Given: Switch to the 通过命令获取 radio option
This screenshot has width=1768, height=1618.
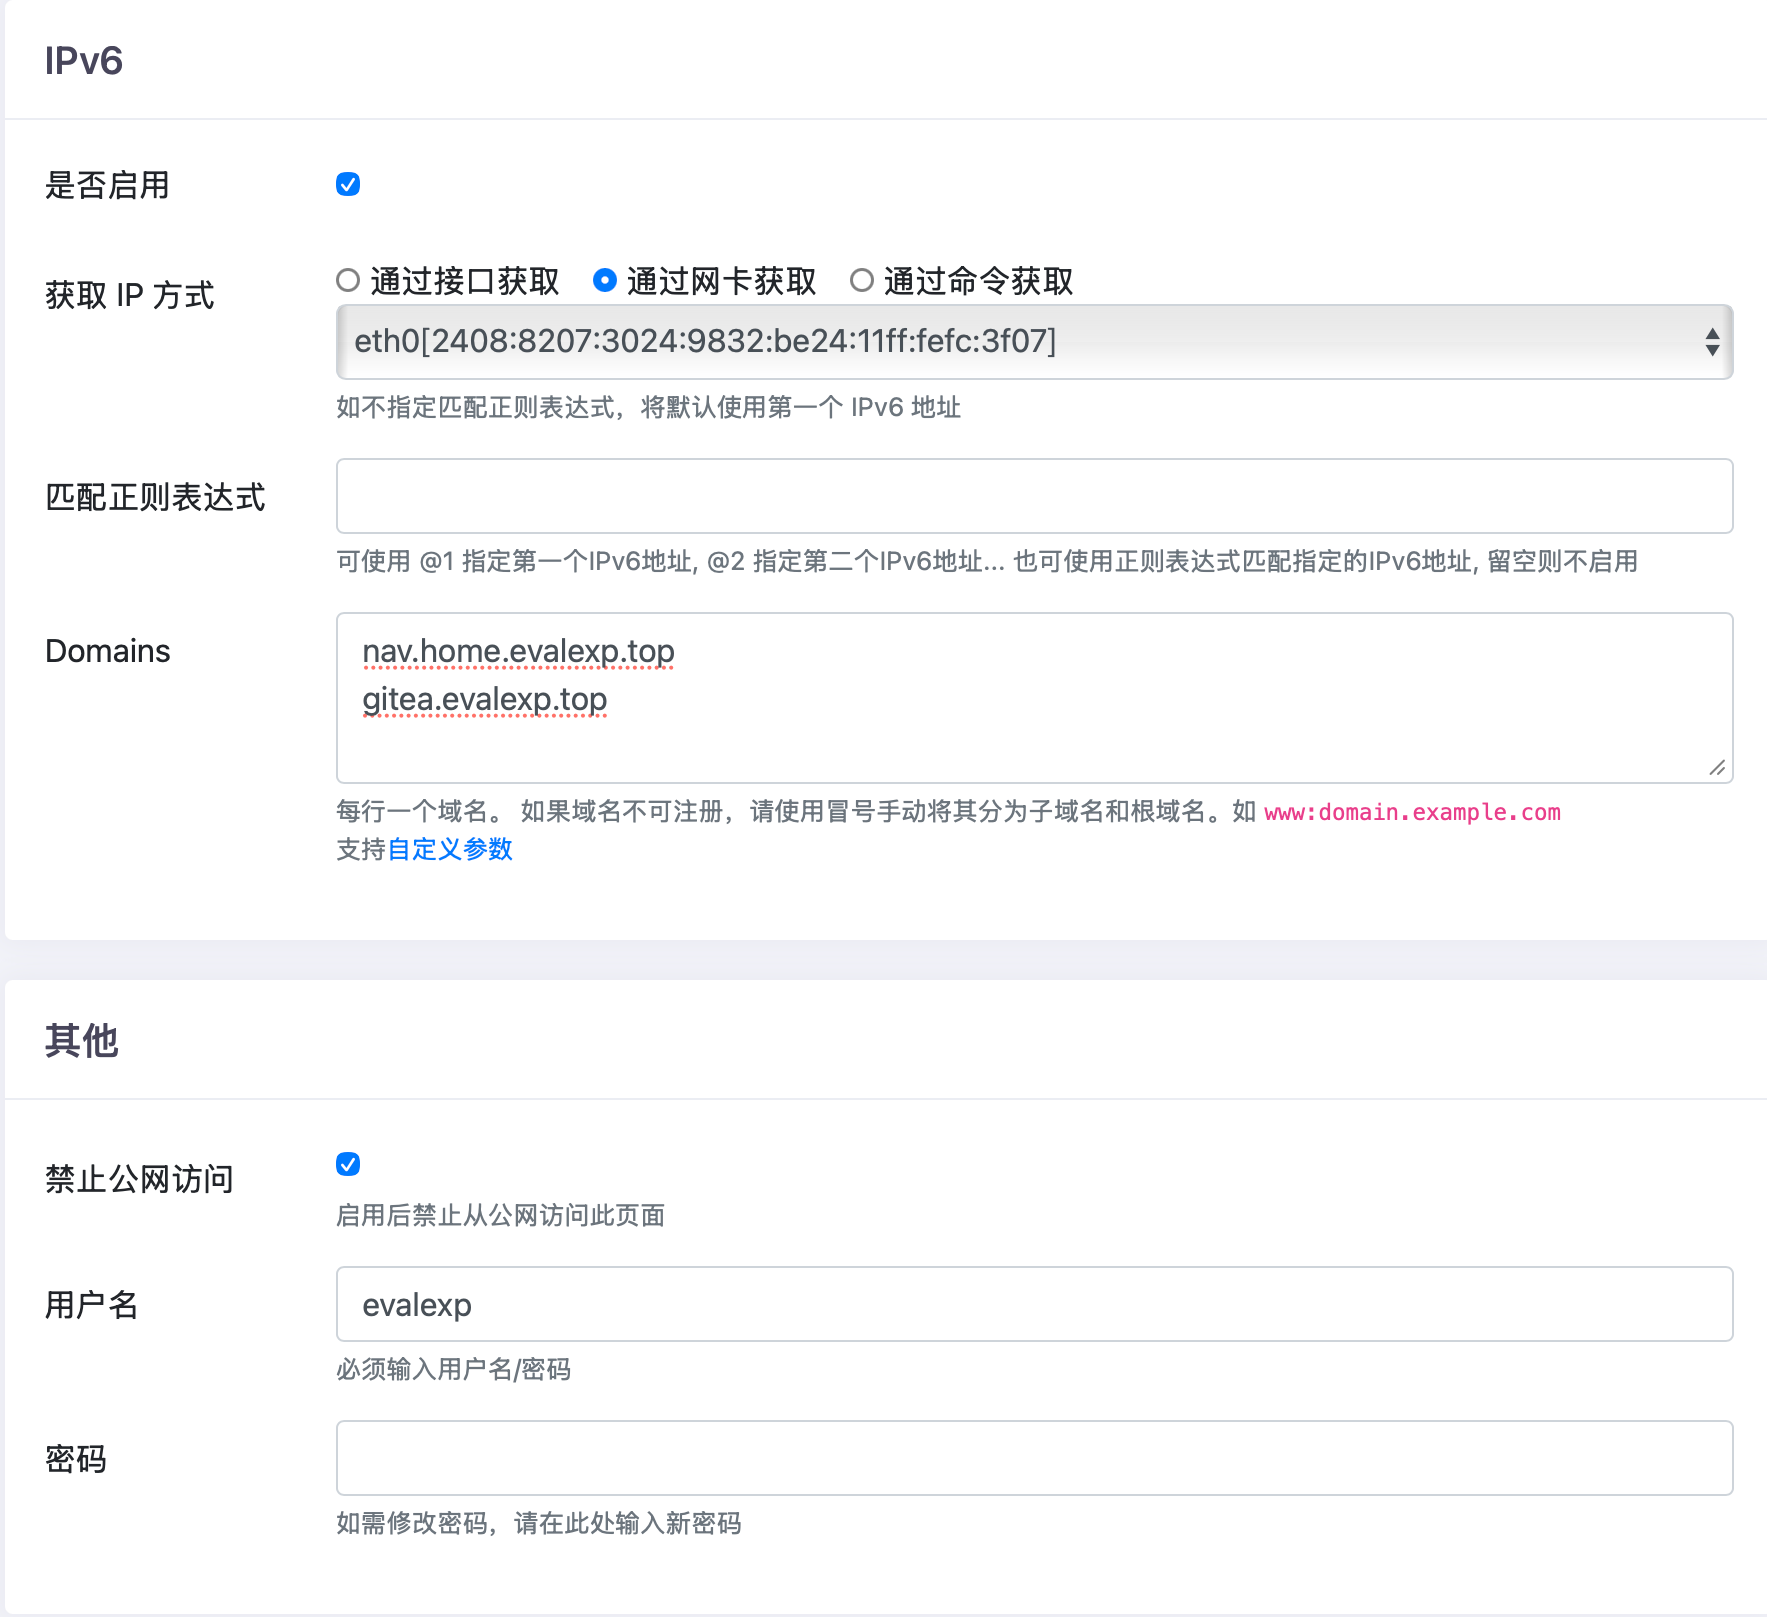Looking at the screenshot, I should coord(861,280).
